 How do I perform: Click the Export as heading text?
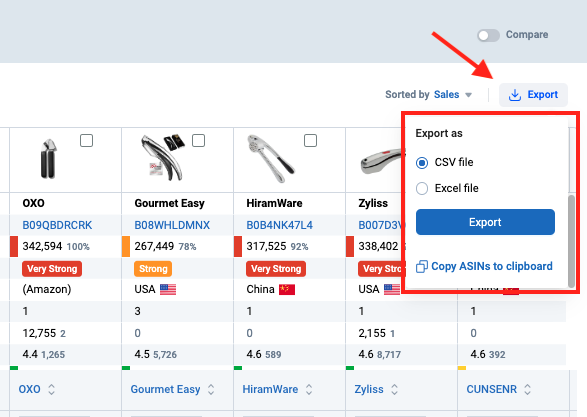coord(439,134)
